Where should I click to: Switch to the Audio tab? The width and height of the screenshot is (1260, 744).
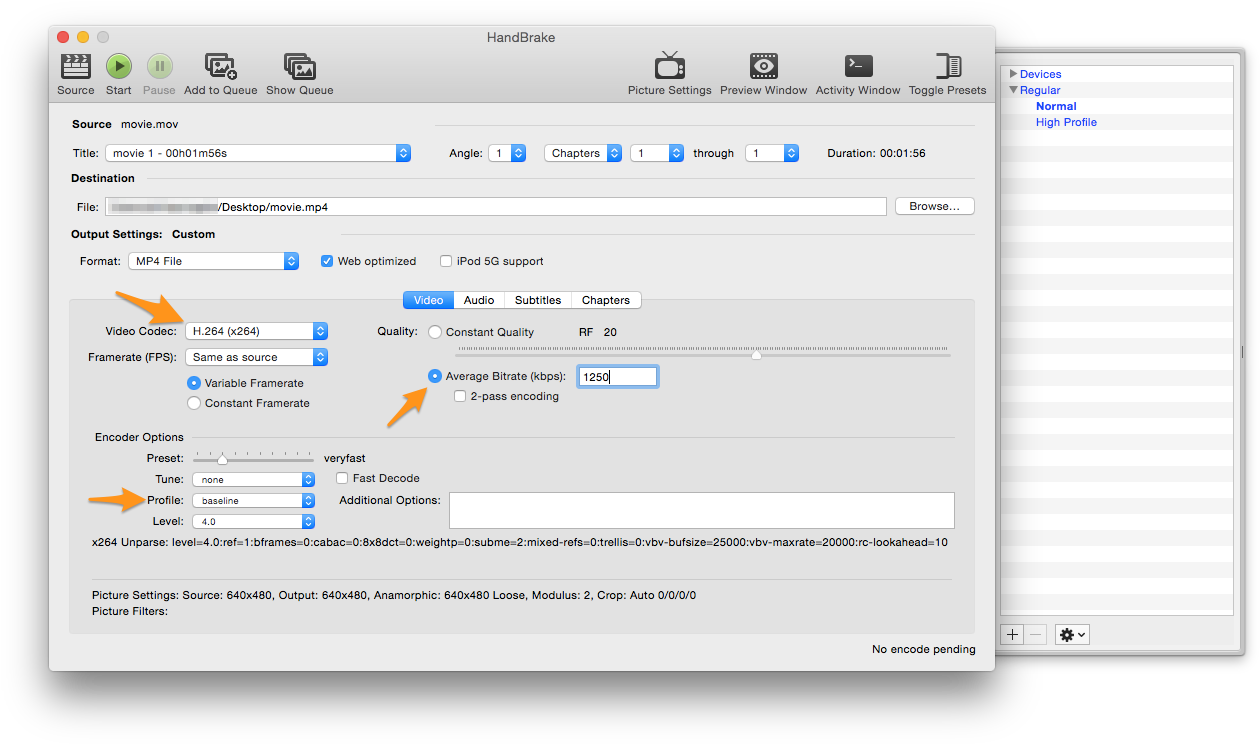[478, 299]
